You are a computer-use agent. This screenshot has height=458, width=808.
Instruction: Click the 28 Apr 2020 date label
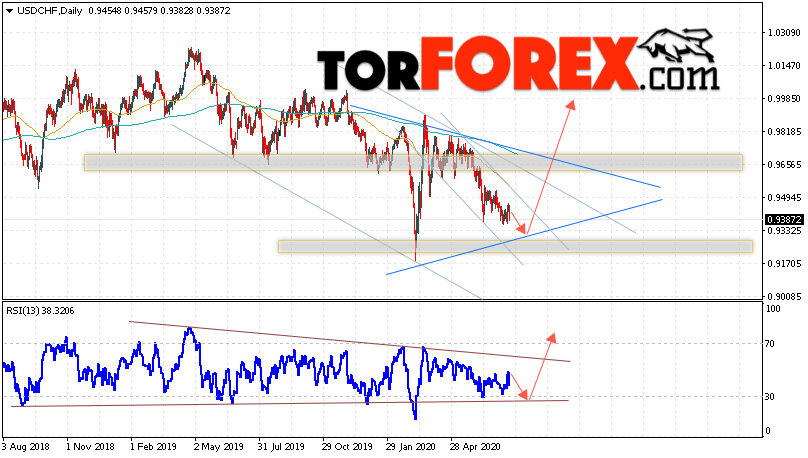click(475, 447)
